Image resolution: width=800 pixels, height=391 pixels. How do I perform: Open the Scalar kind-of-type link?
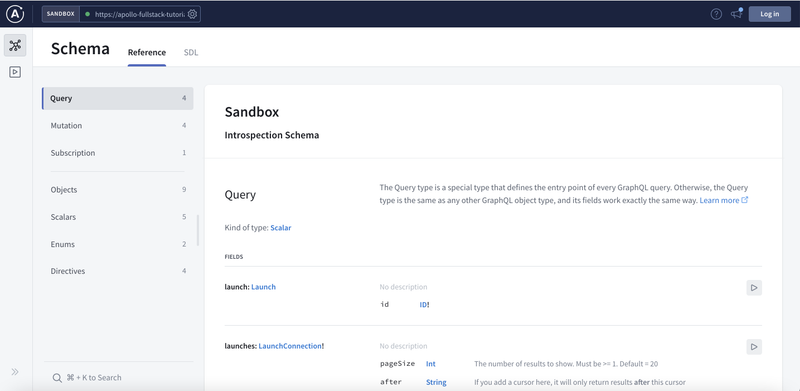[281, 228]
